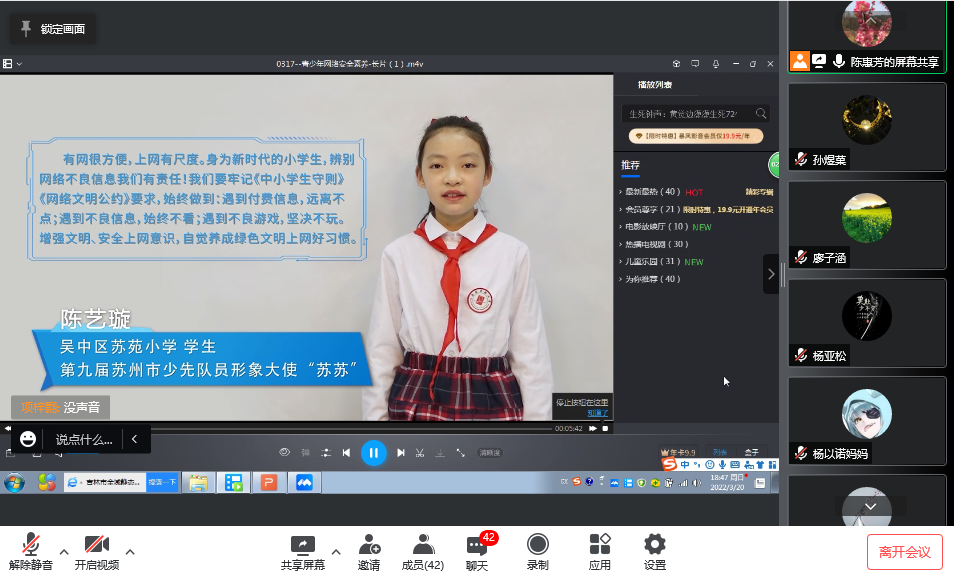954x578 pixels.
Task: Click the pin icon in player titlebar
Action: 716,63
